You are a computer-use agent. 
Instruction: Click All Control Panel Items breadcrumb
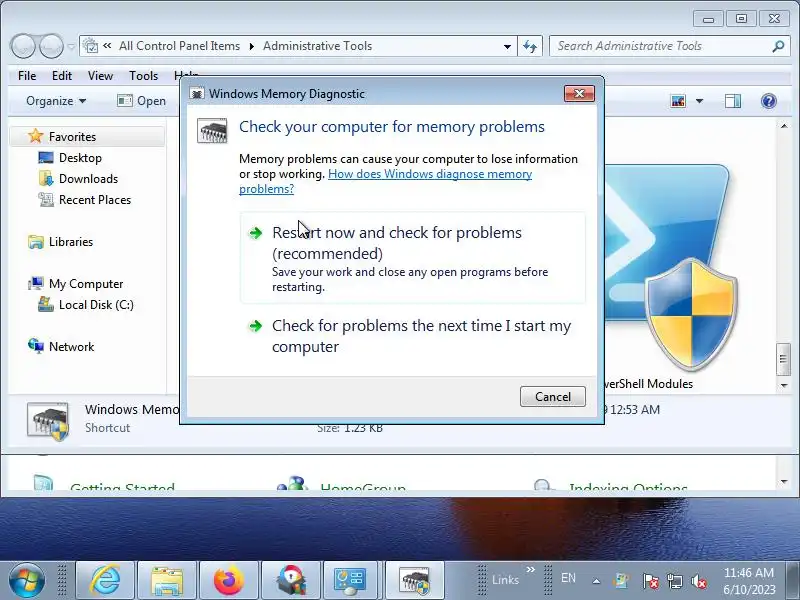coord(180,46)
